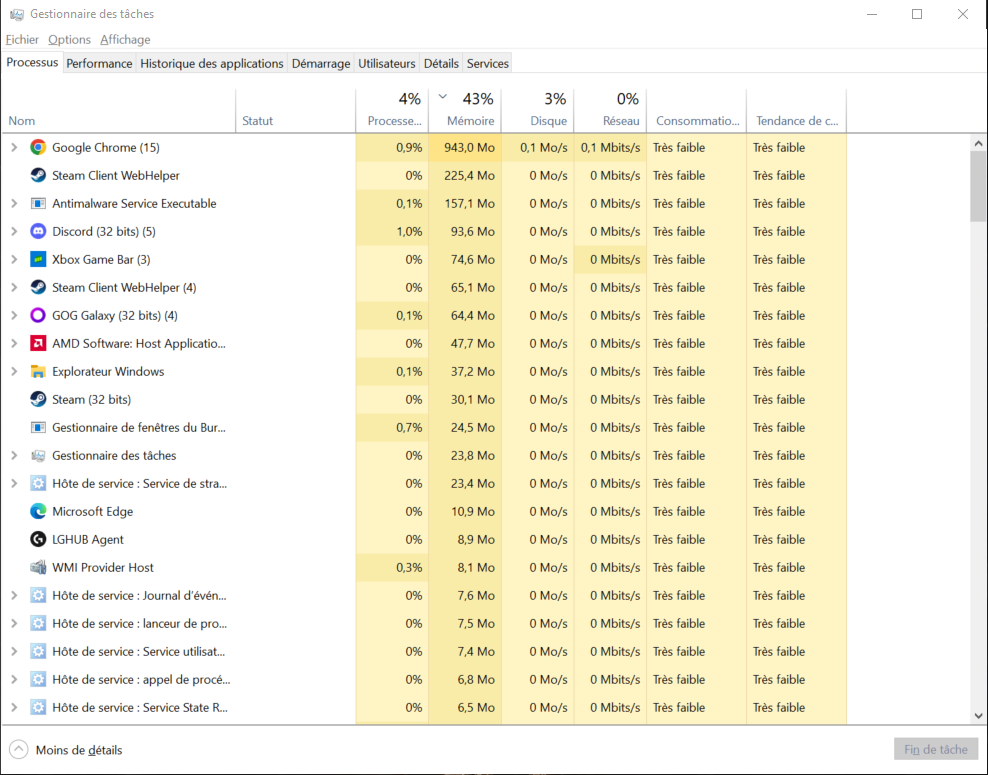Image resolution: width=988 pixels, height=775 pixels.
Task: Select the Discord process icon
Action: click(x=38, y=231)
